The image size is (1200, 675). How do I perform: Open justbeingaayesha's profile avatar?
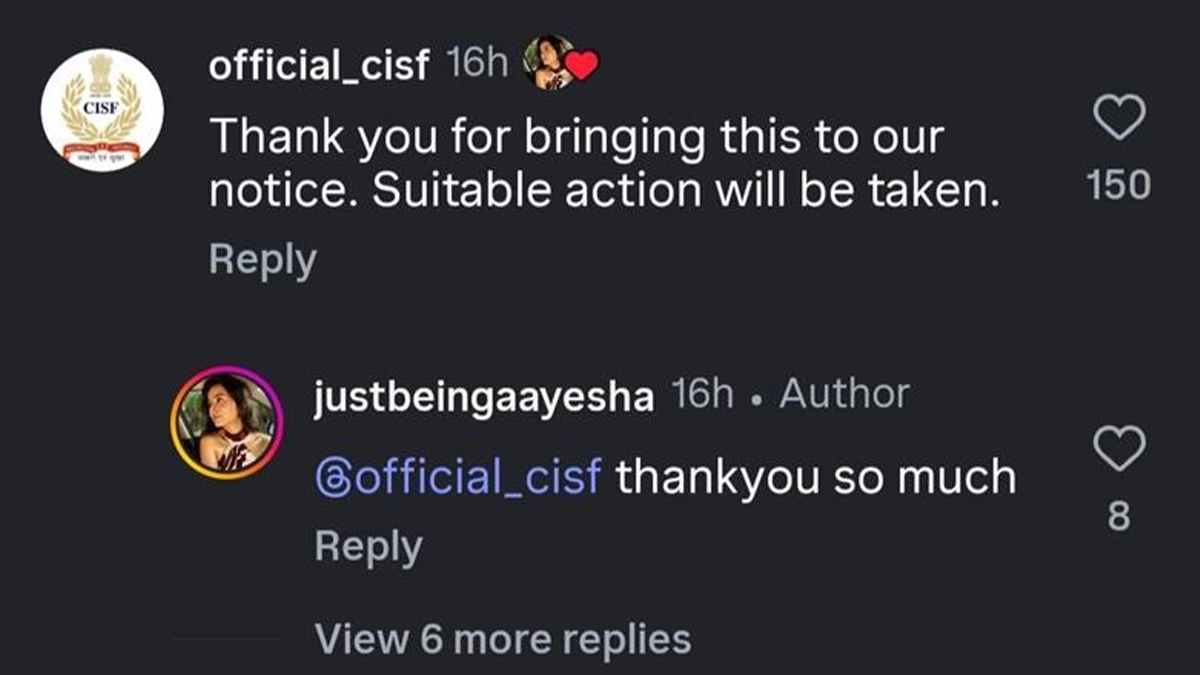pos(227,422)
